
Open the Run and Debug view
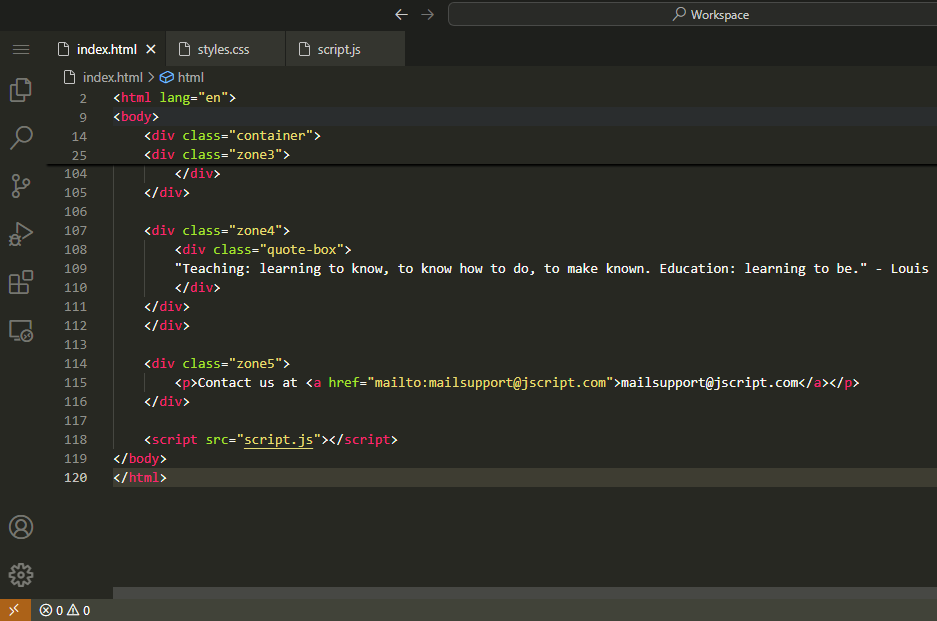tap(20, 234)
